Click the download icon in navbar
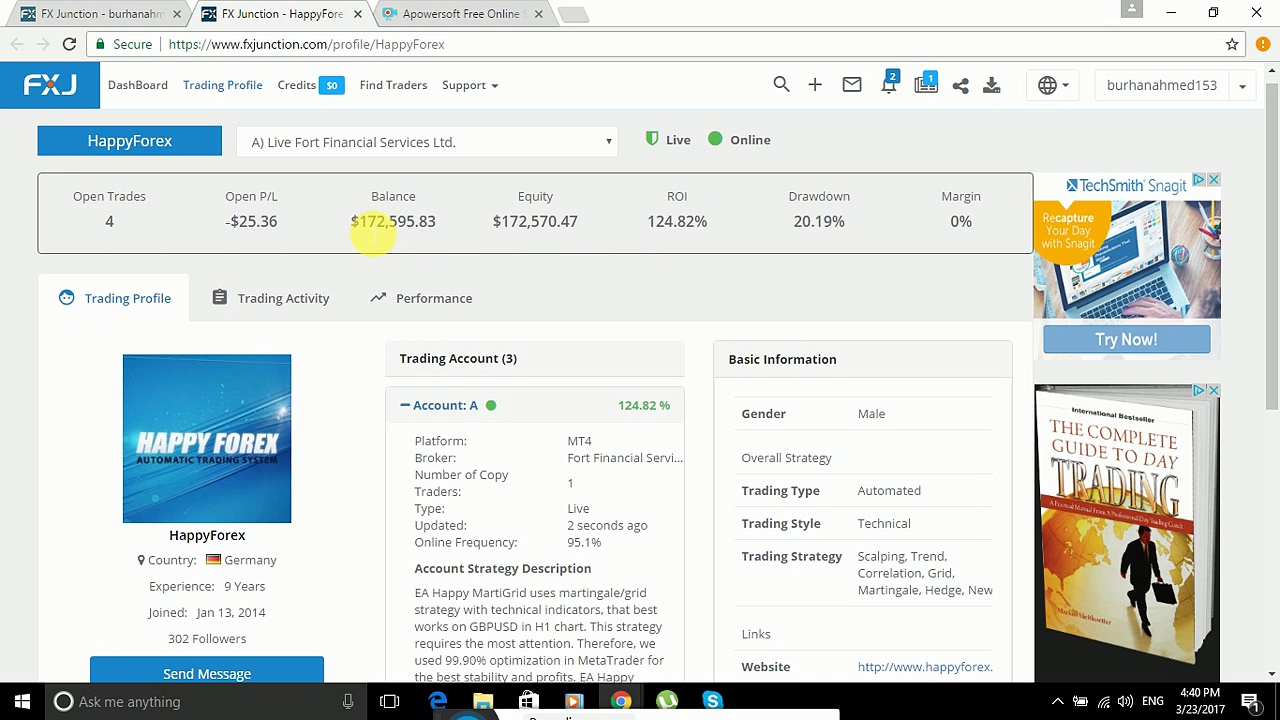Image resolution: width=1280 pixels, height=720 pixels. 992,85
